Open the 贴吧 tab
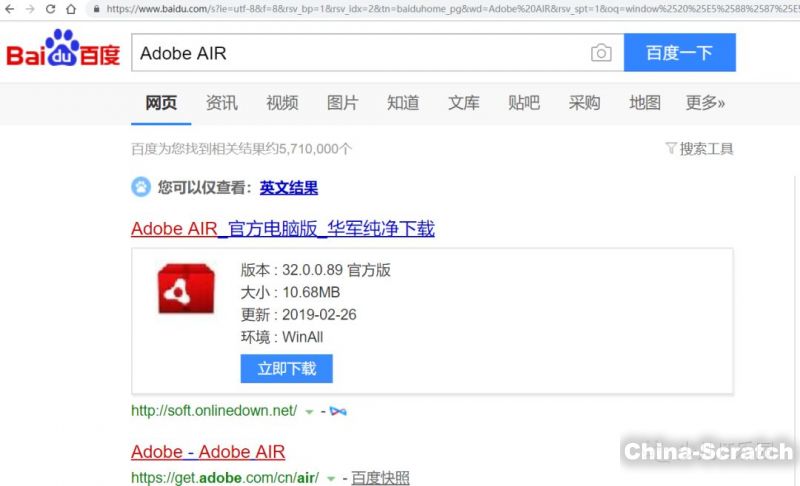 pos(524,103)
